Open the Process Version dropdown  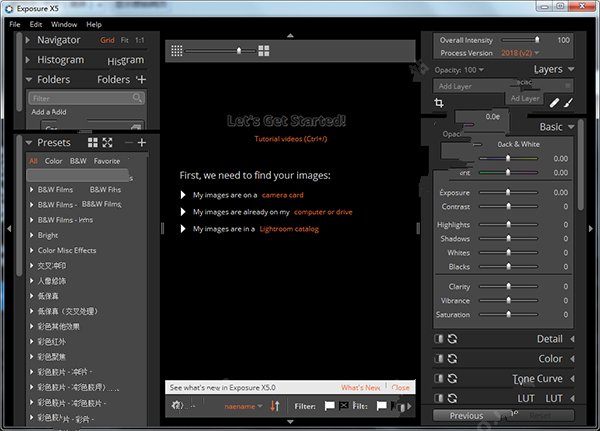pyautogui.click(x=520, y=53)
